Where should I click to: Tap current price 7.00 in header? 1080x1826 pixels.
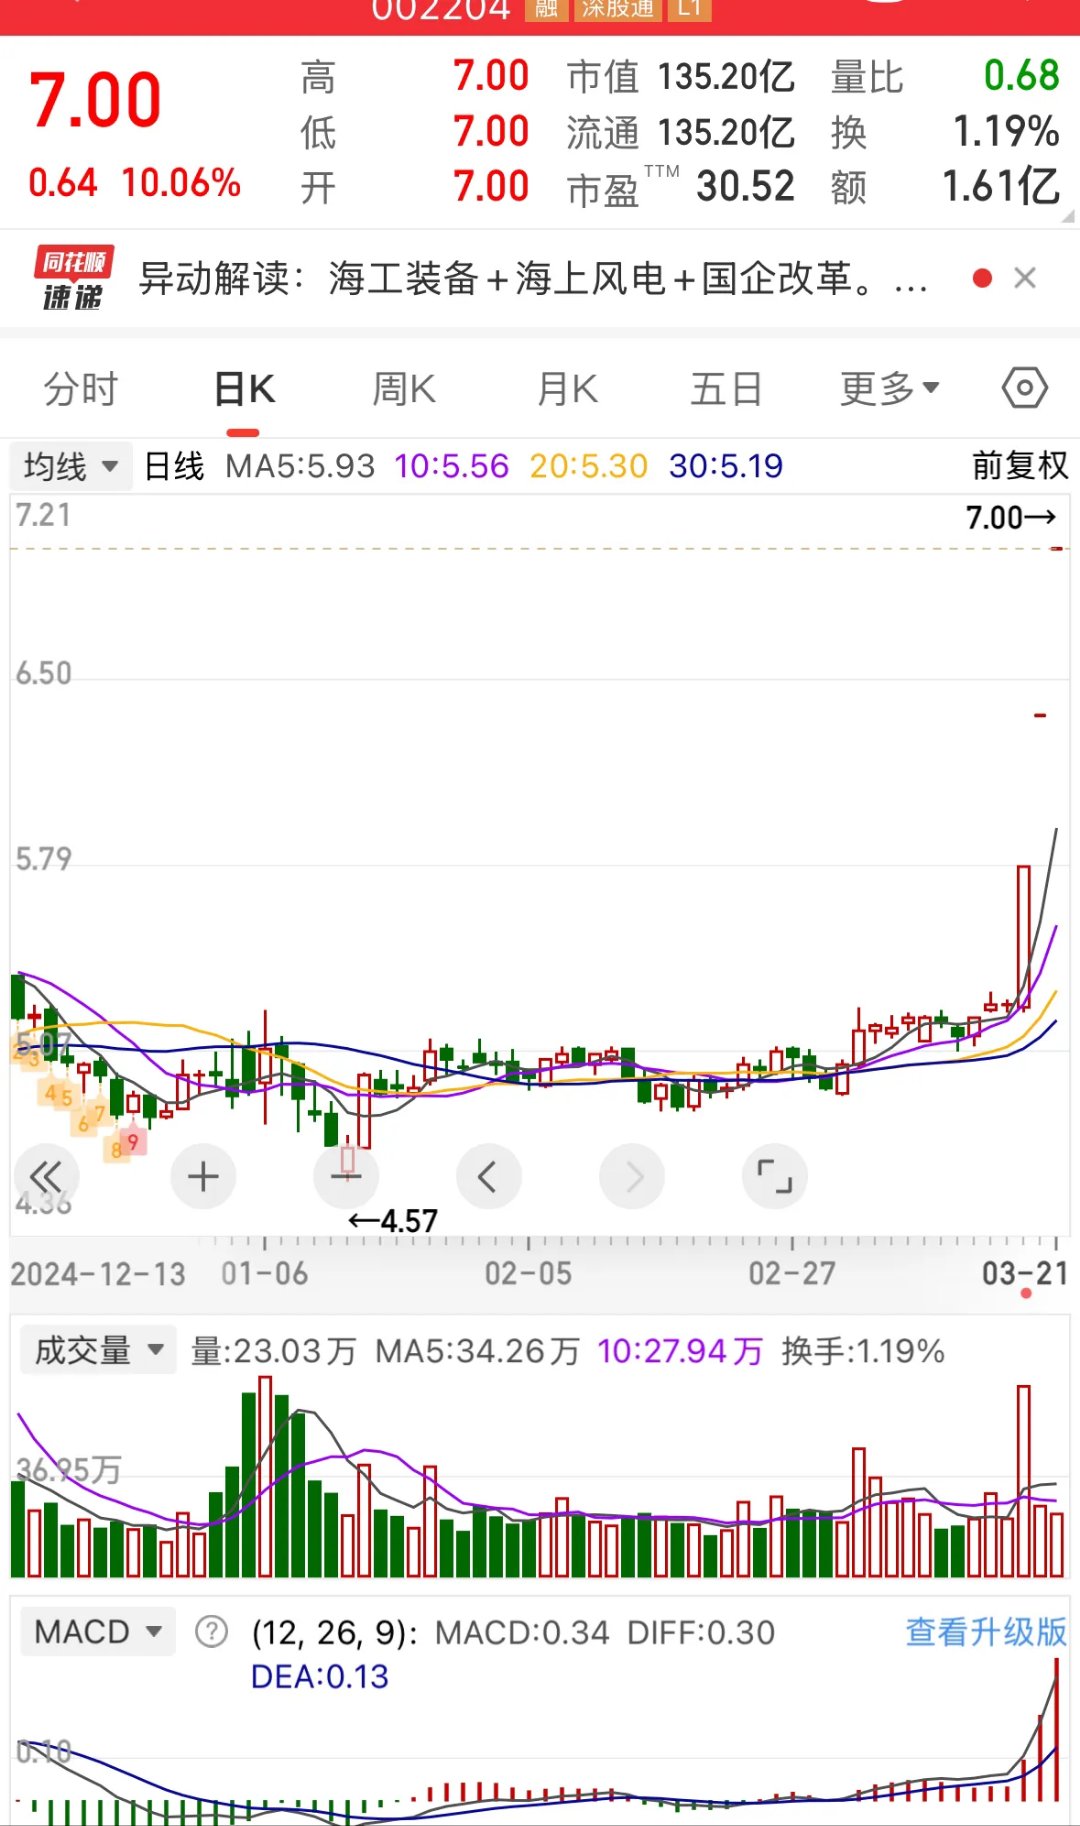coord(95,100)
